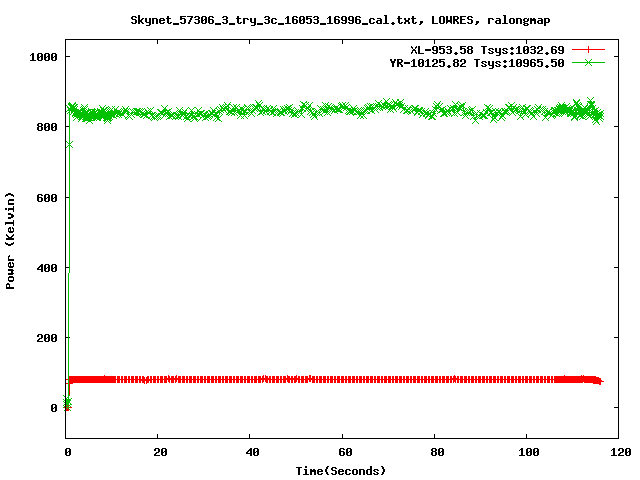Select the YR-10125.82 Tsys:10965.50 legend entry

coord(477,63)
